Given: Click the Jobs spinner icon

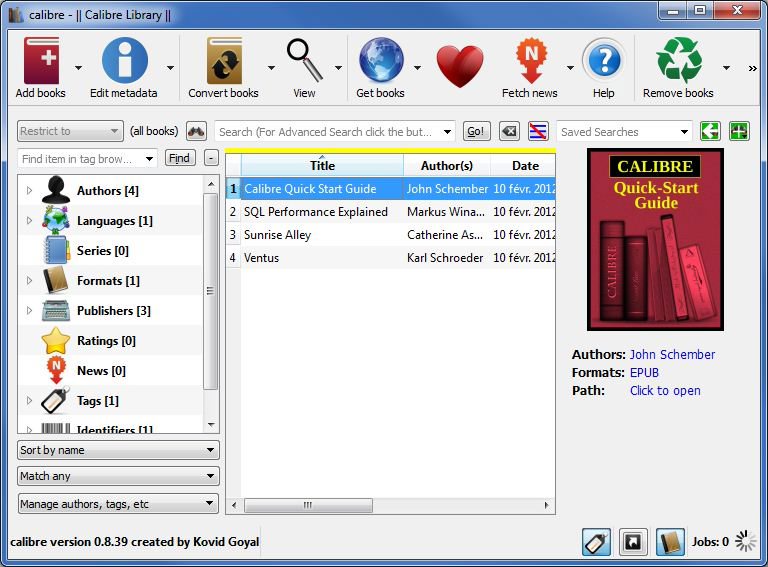Looking at the screenshot, I should (745, 541).
